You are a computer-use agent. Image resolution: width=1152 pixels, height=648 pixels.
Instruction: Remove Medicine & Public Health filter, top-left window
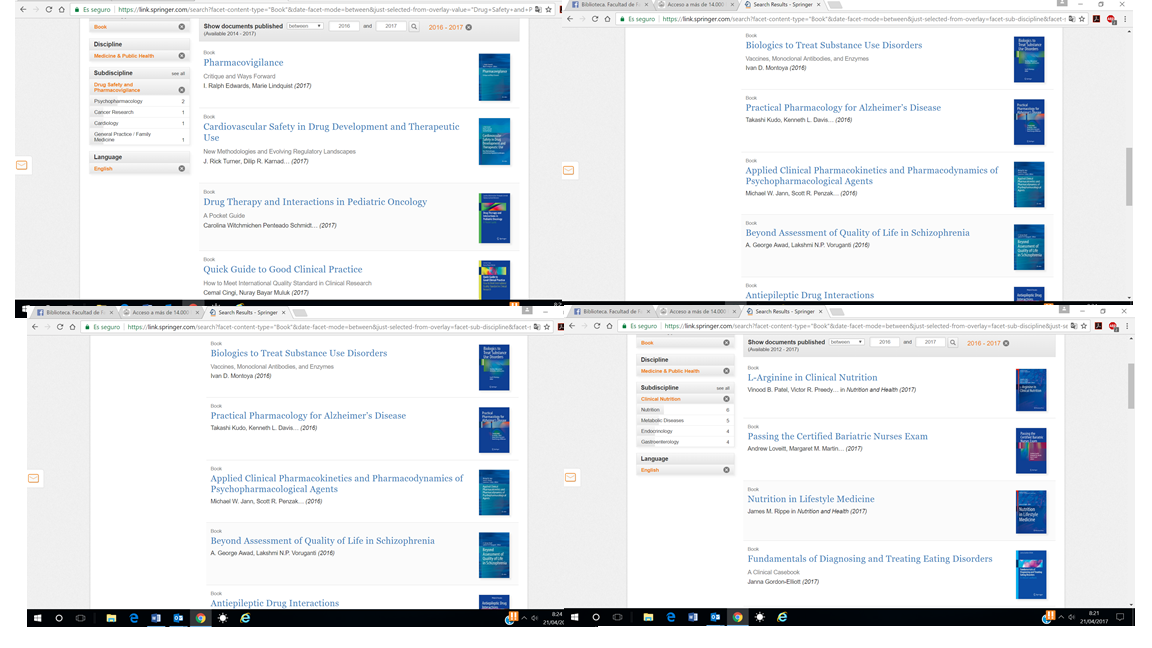(x=181, y=56)
